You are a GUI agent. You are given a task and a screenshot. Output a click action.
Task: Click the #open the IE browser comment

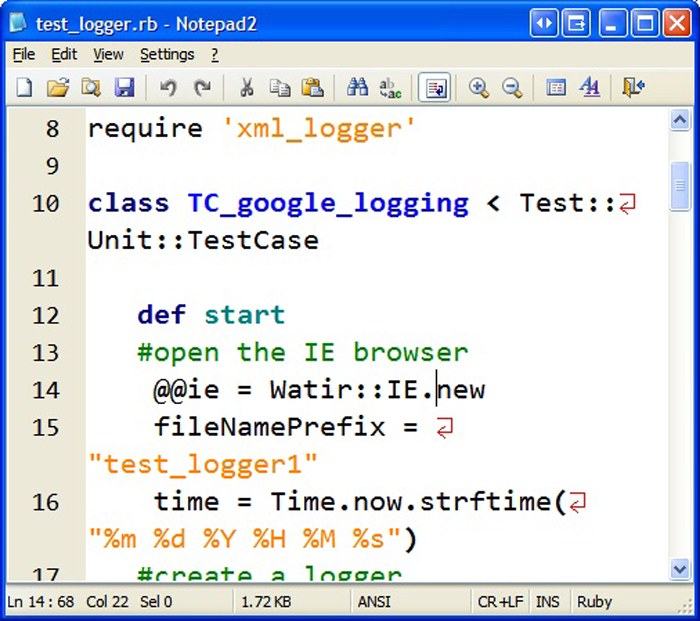(x=303, y=353)
